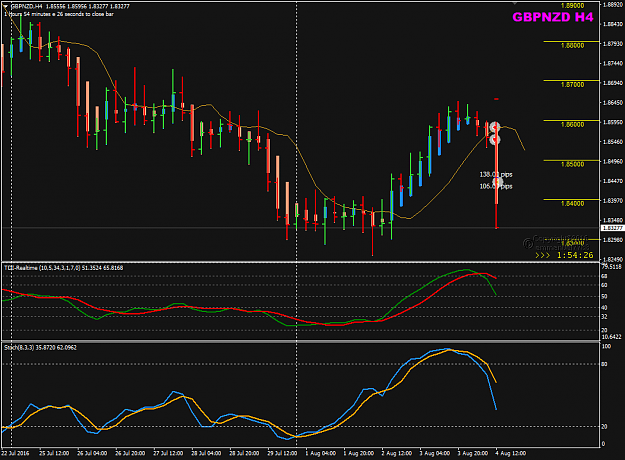Click 1.85460 on the price axis
The width and height of the screenshot is (625, 460).
click(x=613, y=142)
